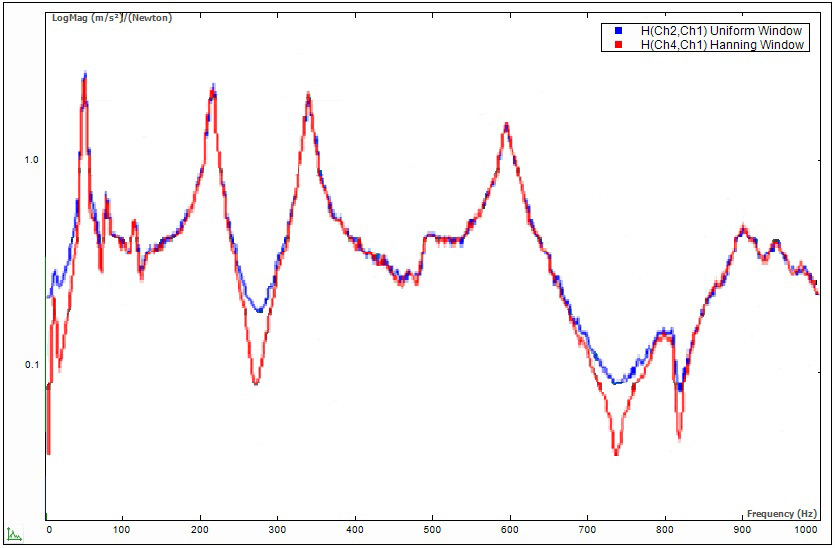Image resolution: width=835 pixels, height=548 pixels.
Task: Click the green graph icon in bottom-left corner
Action: (x=14, y=535)
